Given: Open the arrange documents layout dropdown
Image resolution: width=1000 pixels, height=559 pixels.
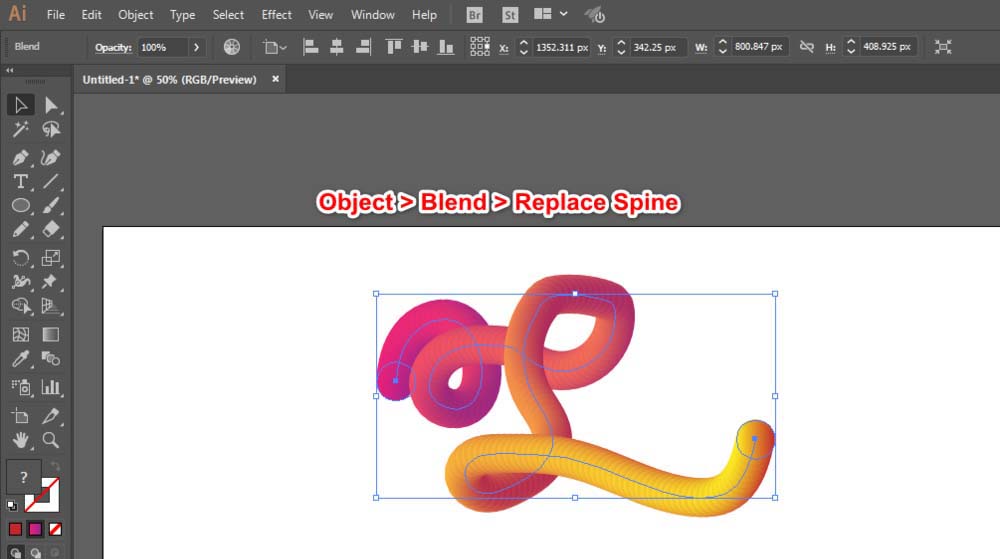Looking at the screenshot, I should 551,13.
